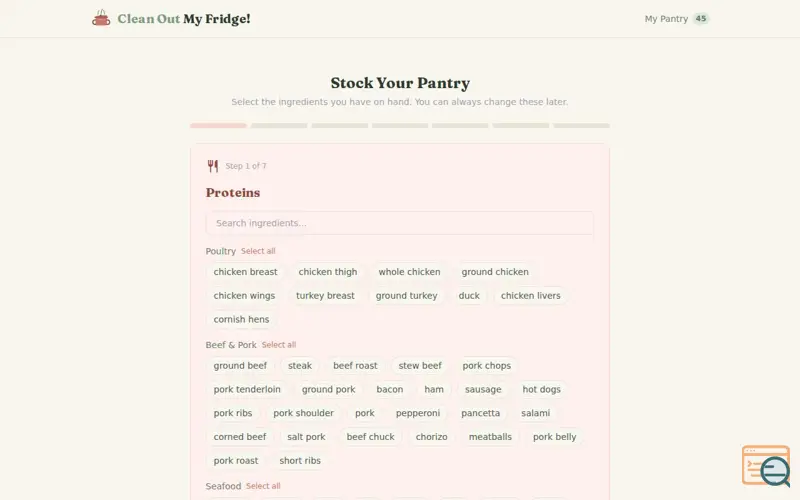Click the cooking pot logo icon

[101, 18]
